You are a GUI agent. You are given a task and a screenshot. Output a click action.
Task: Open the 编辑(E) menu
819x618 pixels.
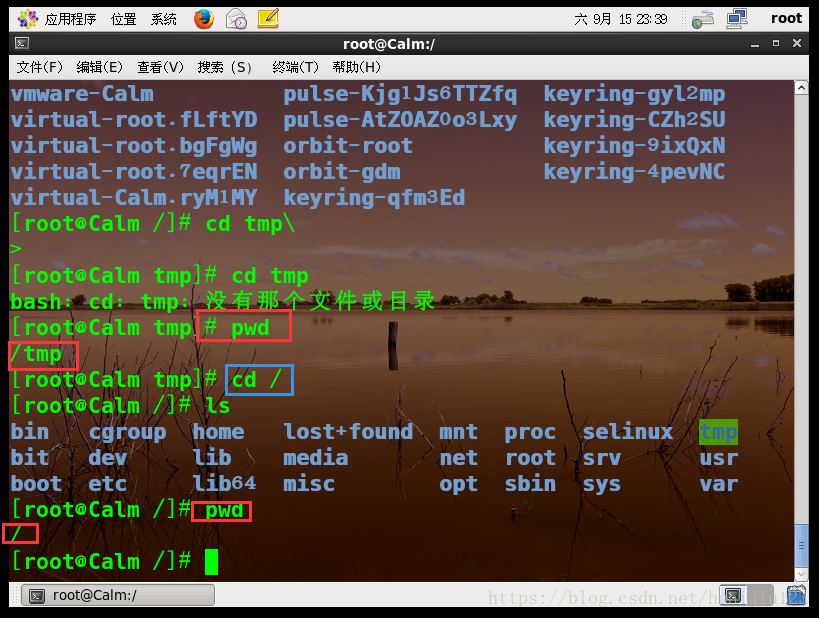100,67
